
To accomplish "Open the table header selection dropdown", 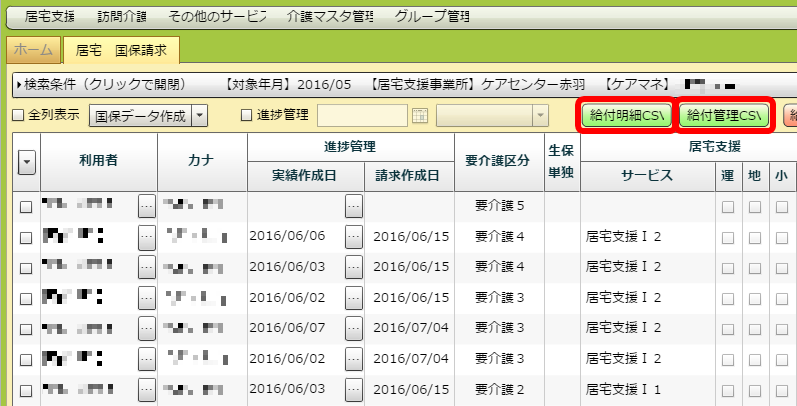I will point(26,161).
